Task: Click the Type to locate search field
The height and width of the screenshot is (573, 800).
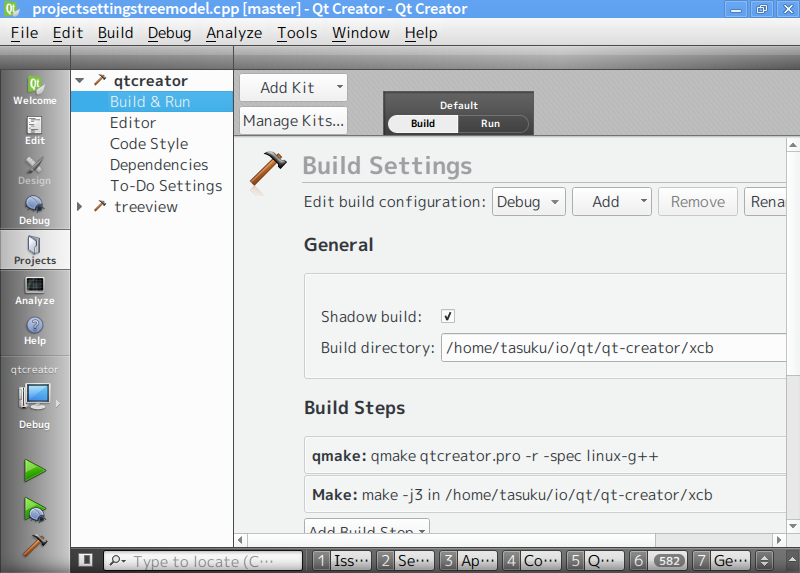Action: (203, 561)
